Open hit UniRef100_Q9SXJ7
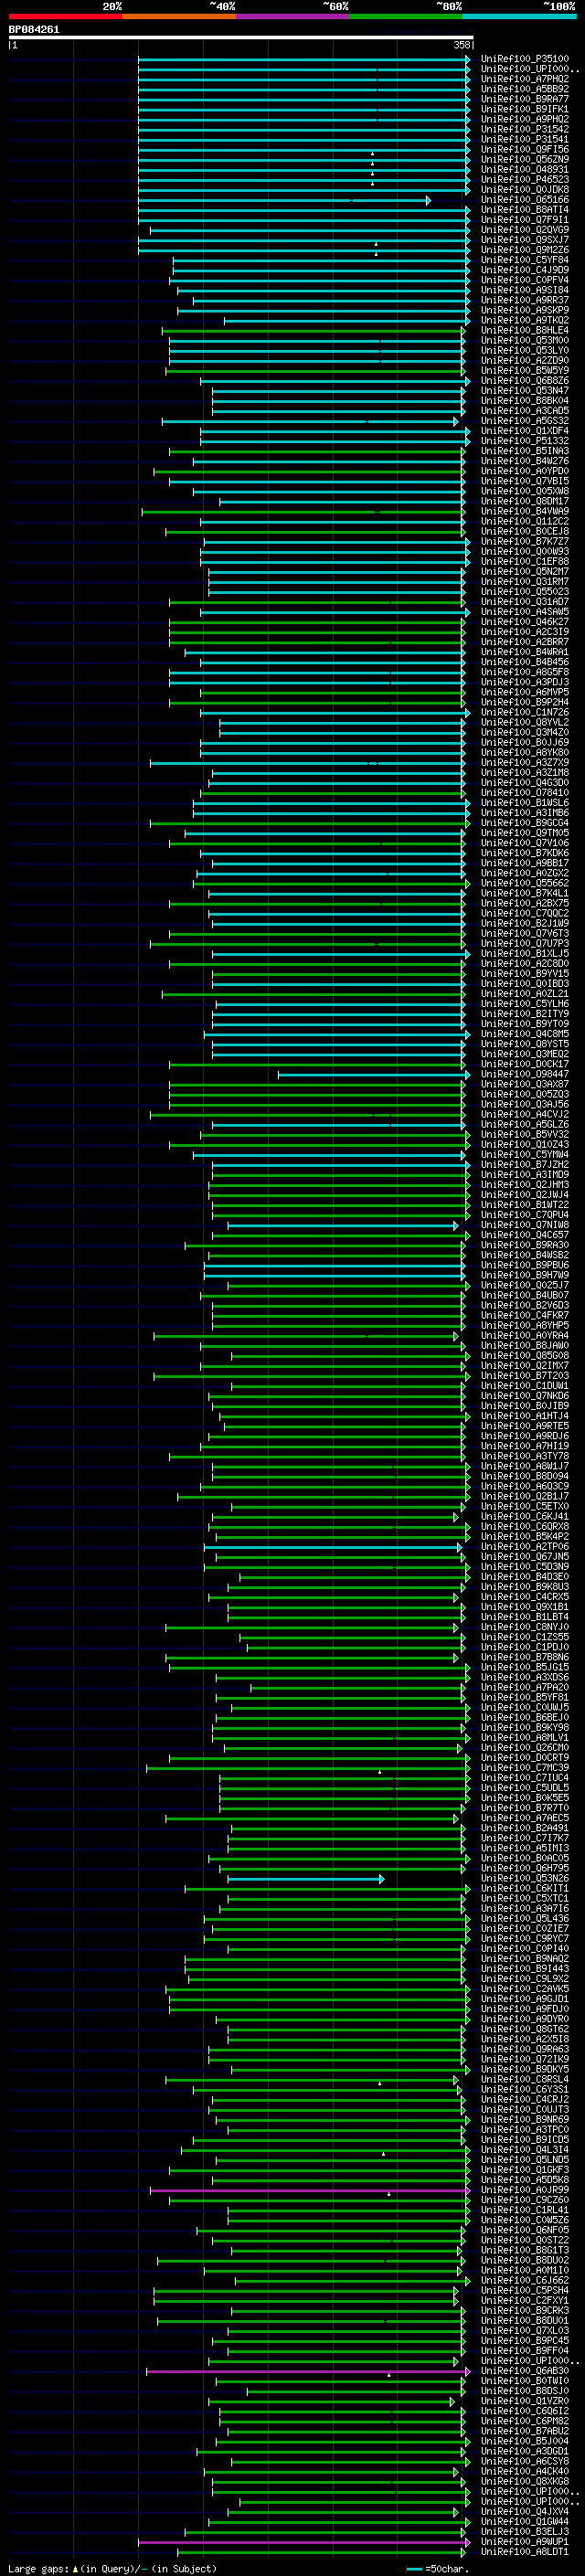 525,240
